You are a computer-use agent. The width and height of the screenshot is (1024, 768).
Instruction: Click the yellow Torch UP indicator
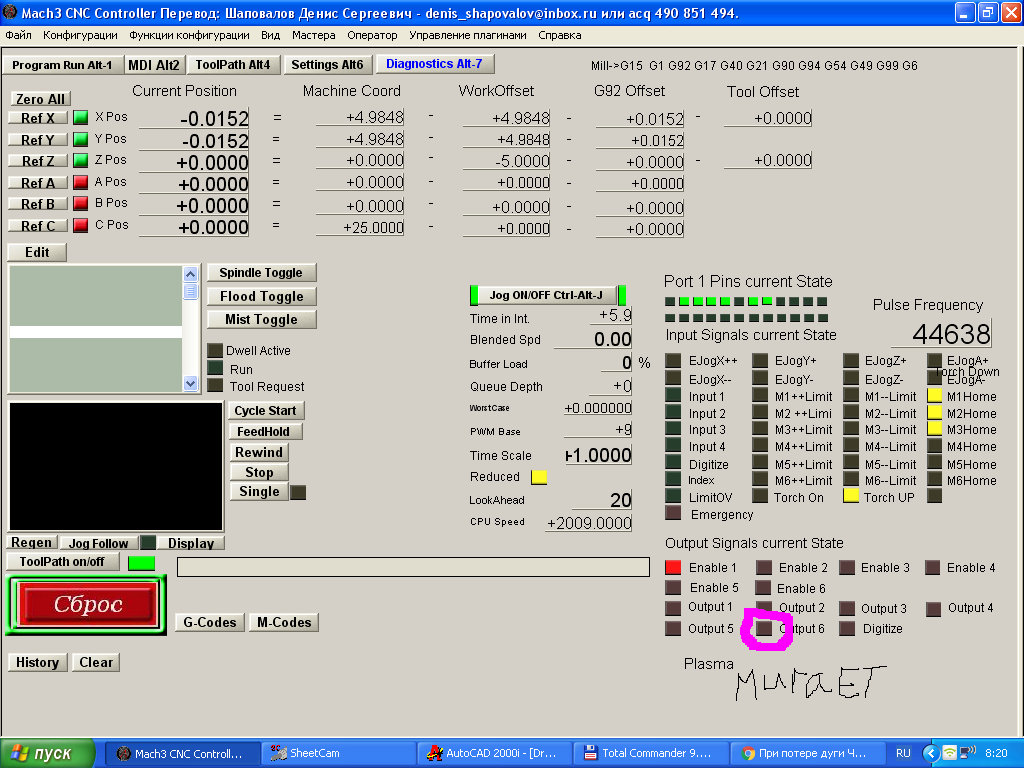coord(852,495)
